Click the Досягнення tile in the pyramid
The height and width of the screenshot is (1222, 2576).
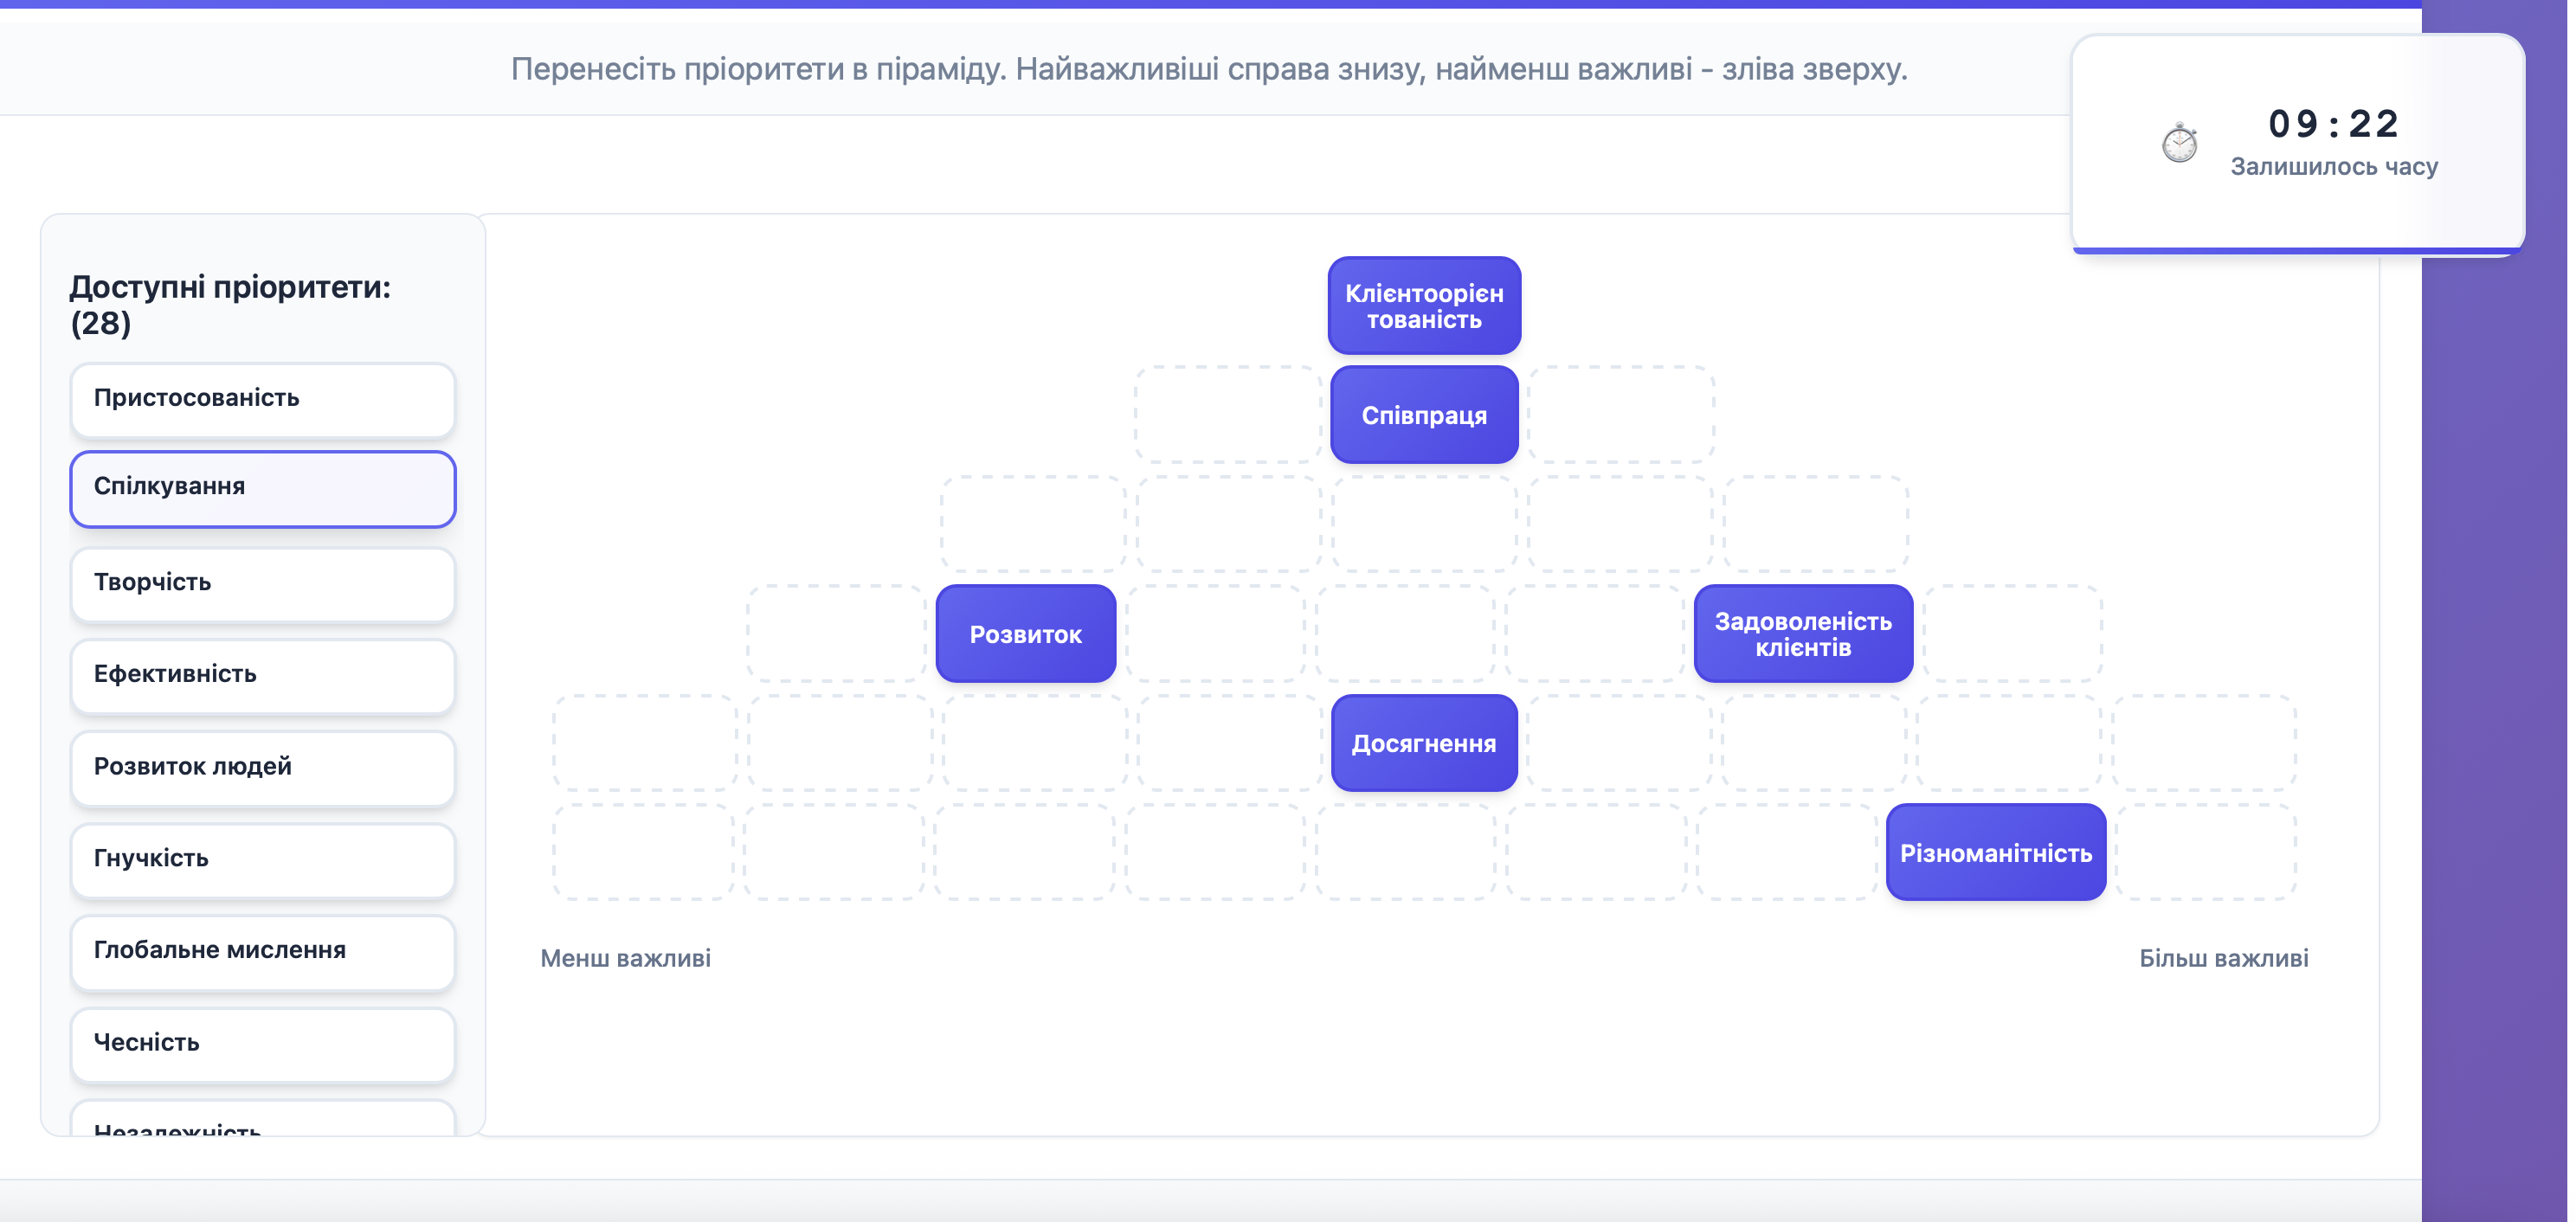[x=1423, y=743]
